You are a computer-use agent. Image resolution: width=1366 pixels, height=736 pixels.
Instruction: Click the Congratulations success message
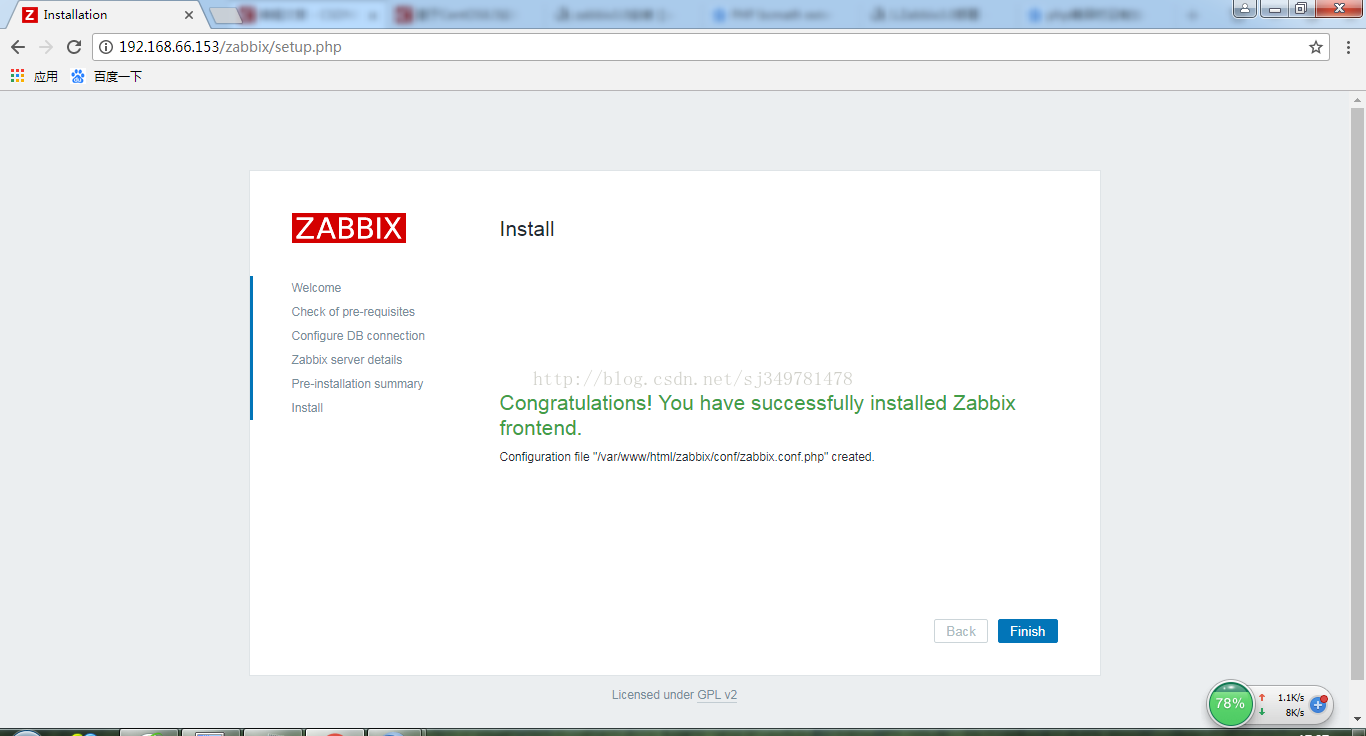(758, 415)
